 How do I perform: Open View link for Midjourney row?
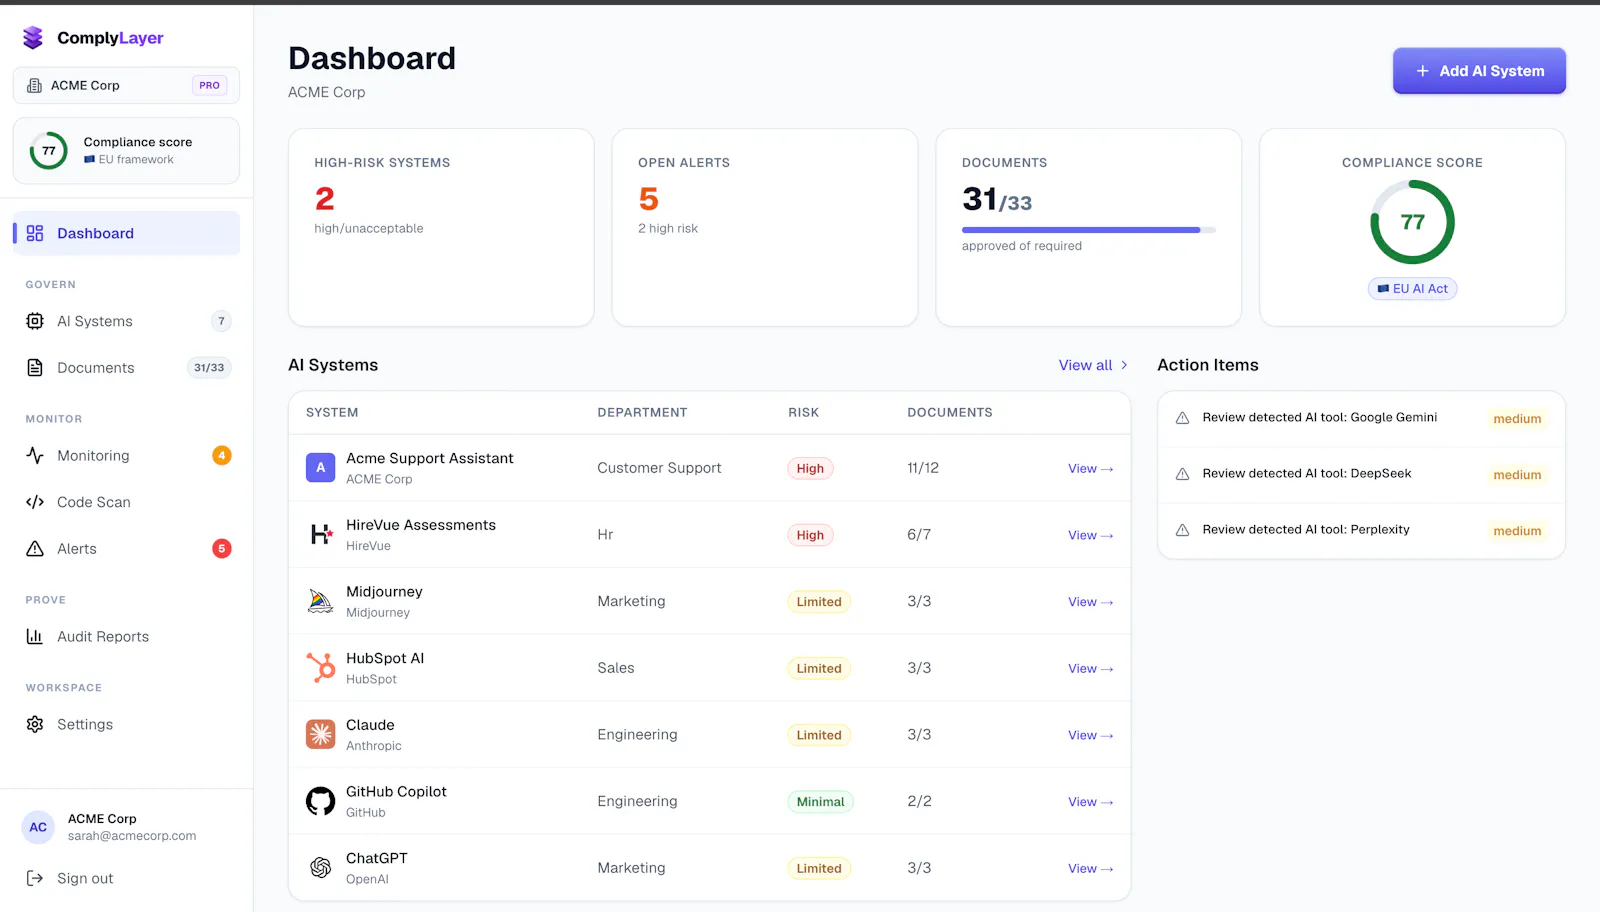[1090, 602]
